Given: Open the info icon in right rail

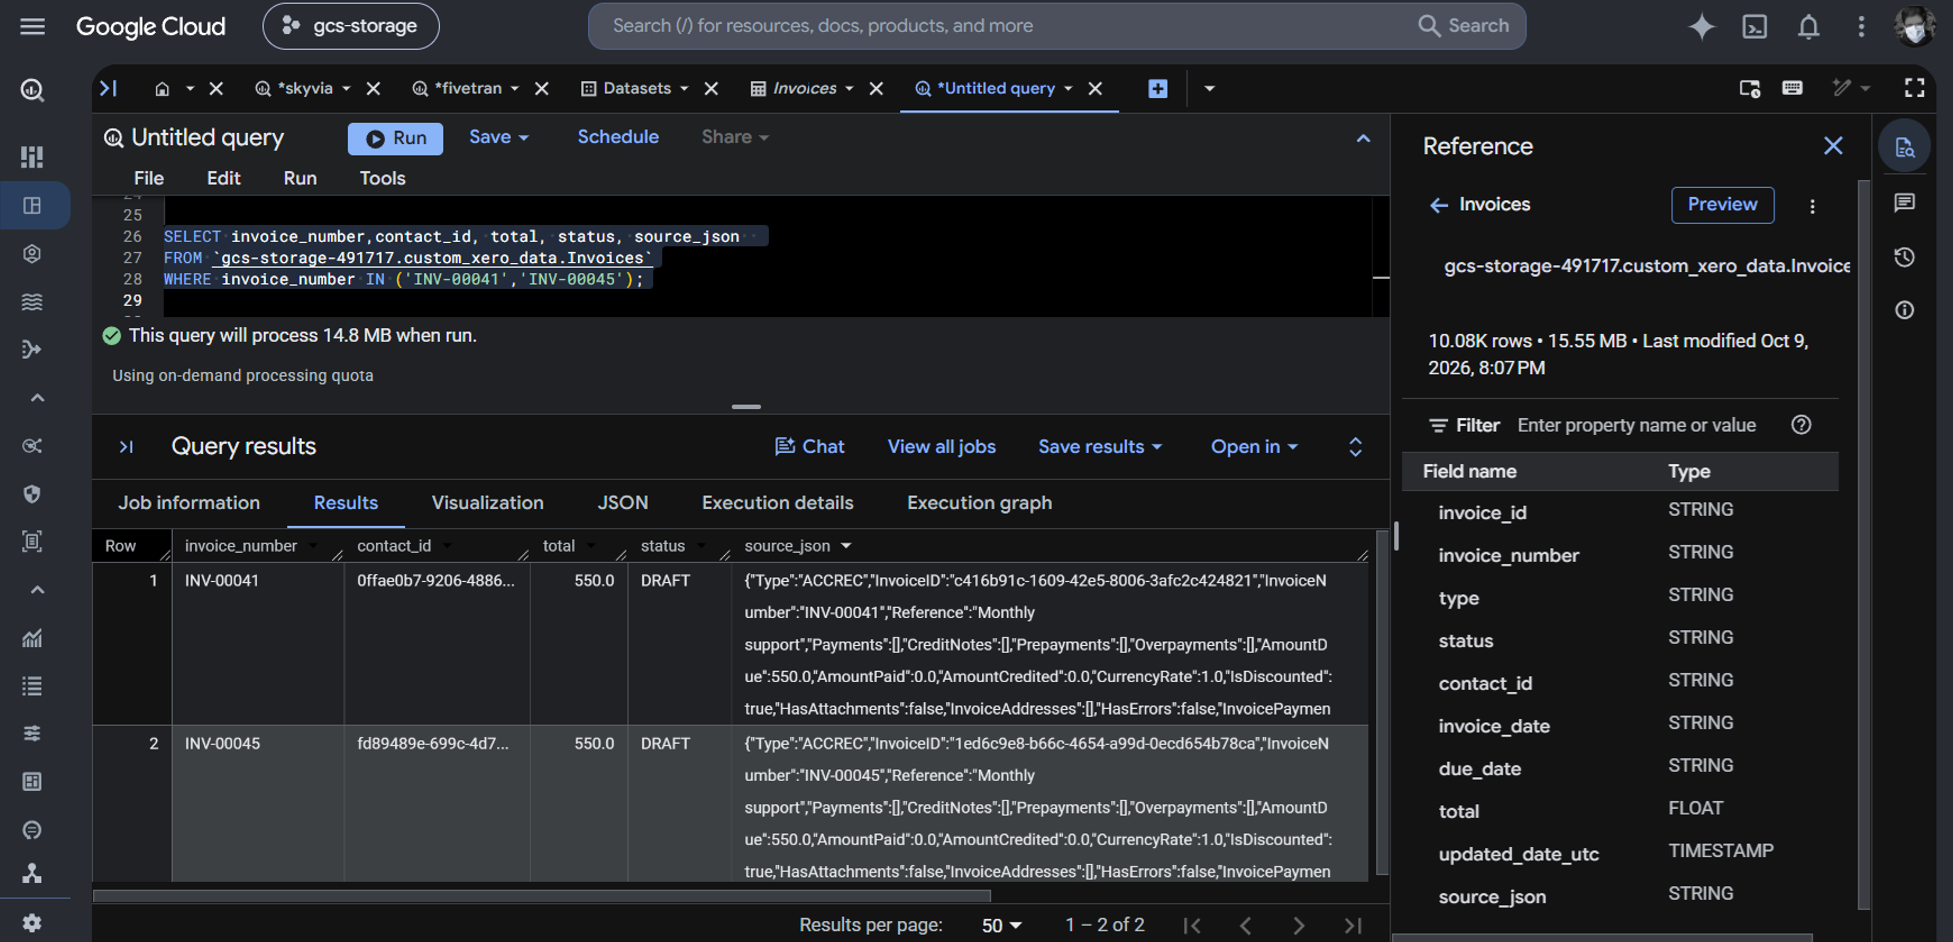Looking at the screenshot, I should [x=1904, y=310].
